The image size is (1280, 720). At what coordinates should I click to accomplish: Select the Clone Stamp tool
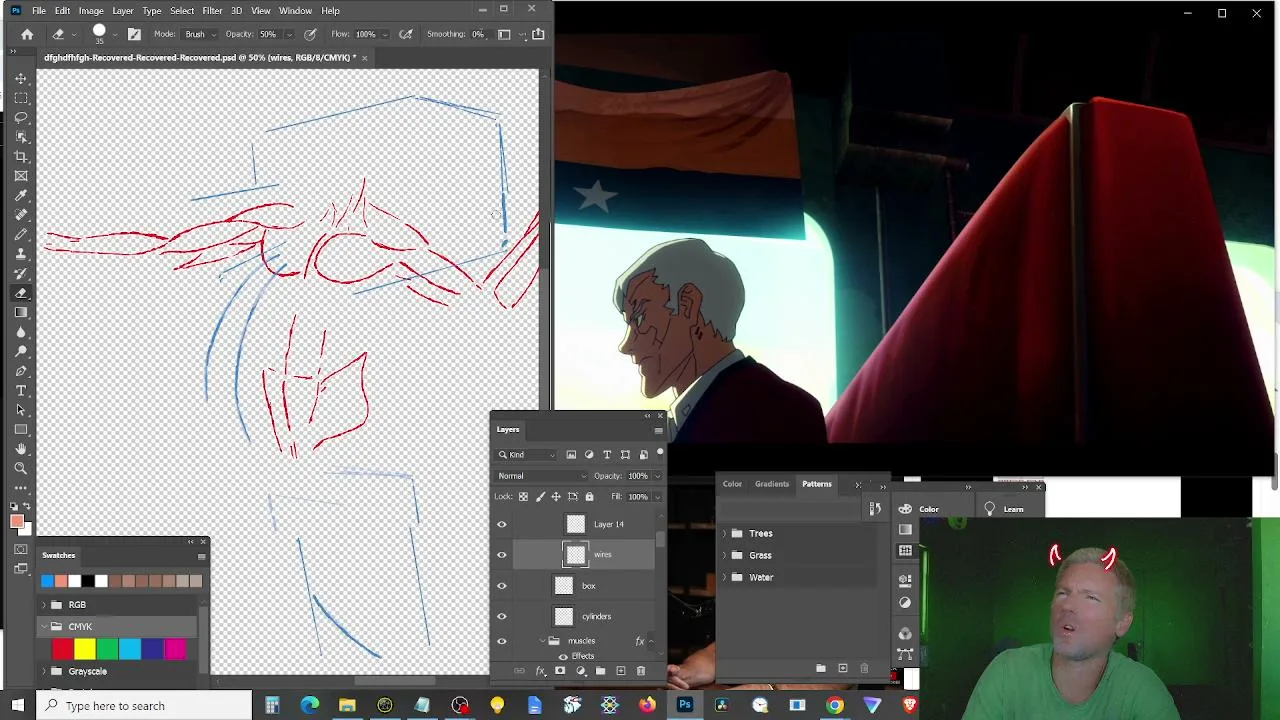click(21, 254)
